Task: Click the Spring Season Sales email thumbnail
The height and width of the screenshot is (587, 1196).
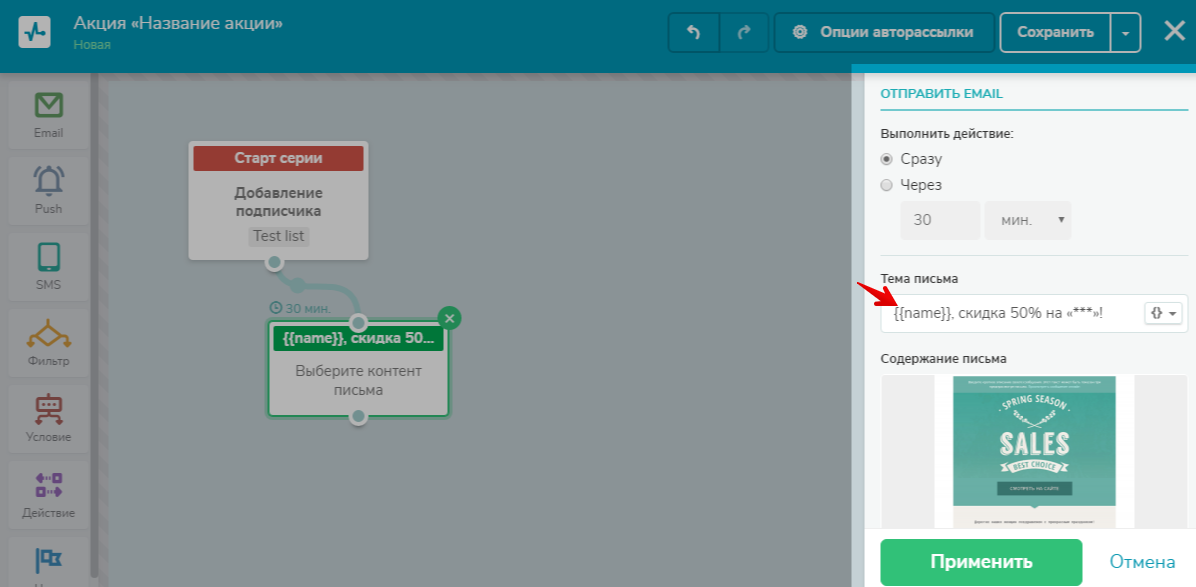Action: pyautogui.click(x=1034, y=451)
